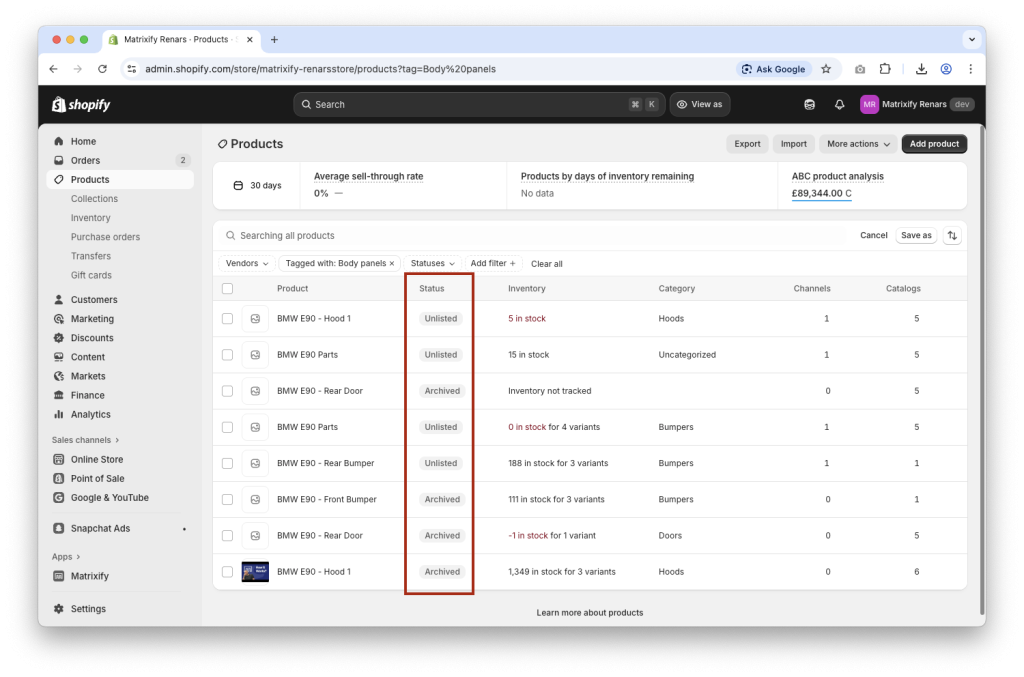
Task: Open sort options with the arrows icon
Action: coord(952,235)
